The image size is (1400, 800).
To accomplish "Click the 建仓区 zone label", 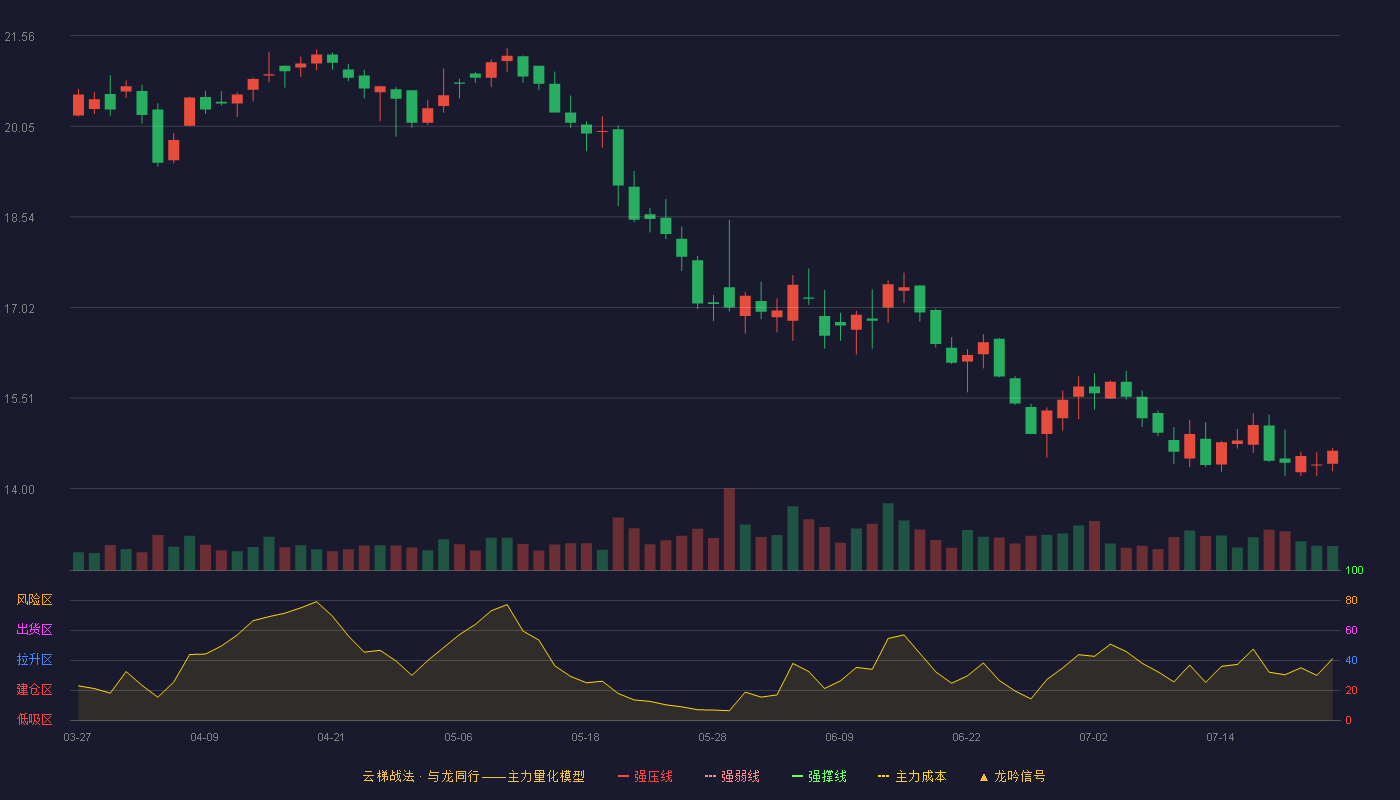I will [x=34, y=690].
